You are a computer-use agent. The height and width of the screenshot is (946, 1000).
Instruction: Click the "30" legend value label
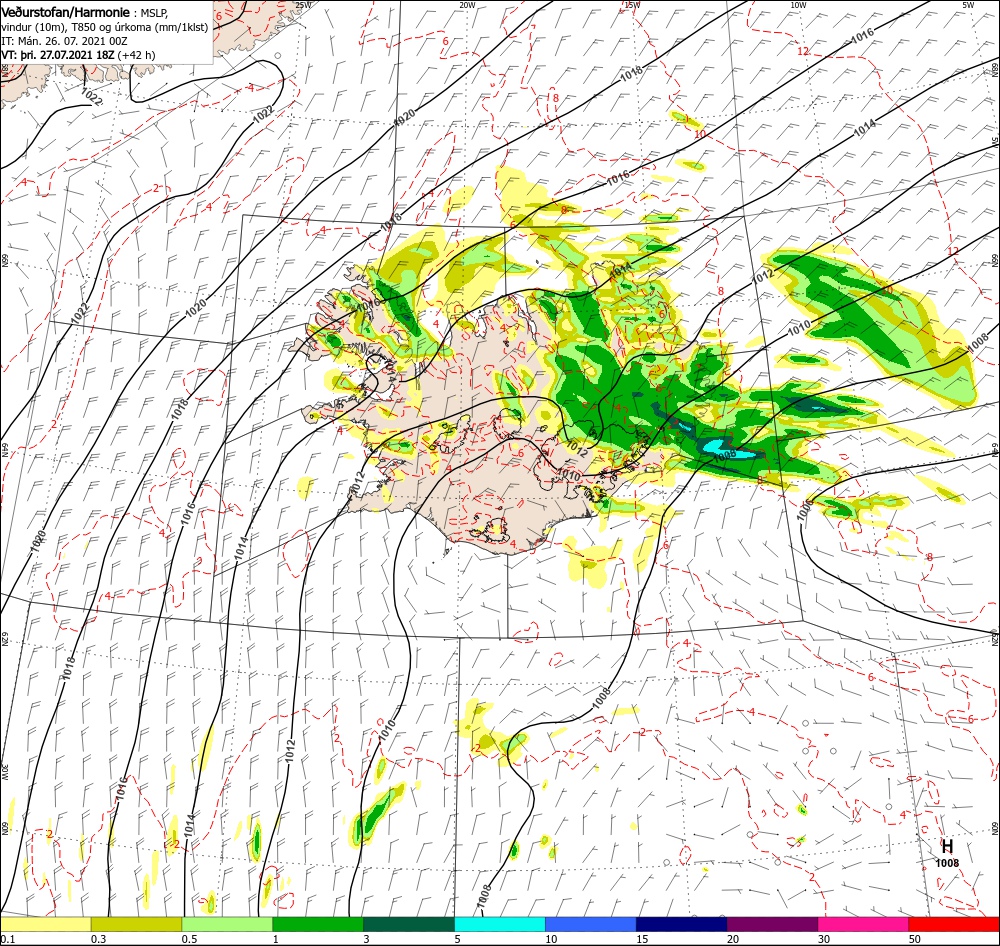click(824, 939)
